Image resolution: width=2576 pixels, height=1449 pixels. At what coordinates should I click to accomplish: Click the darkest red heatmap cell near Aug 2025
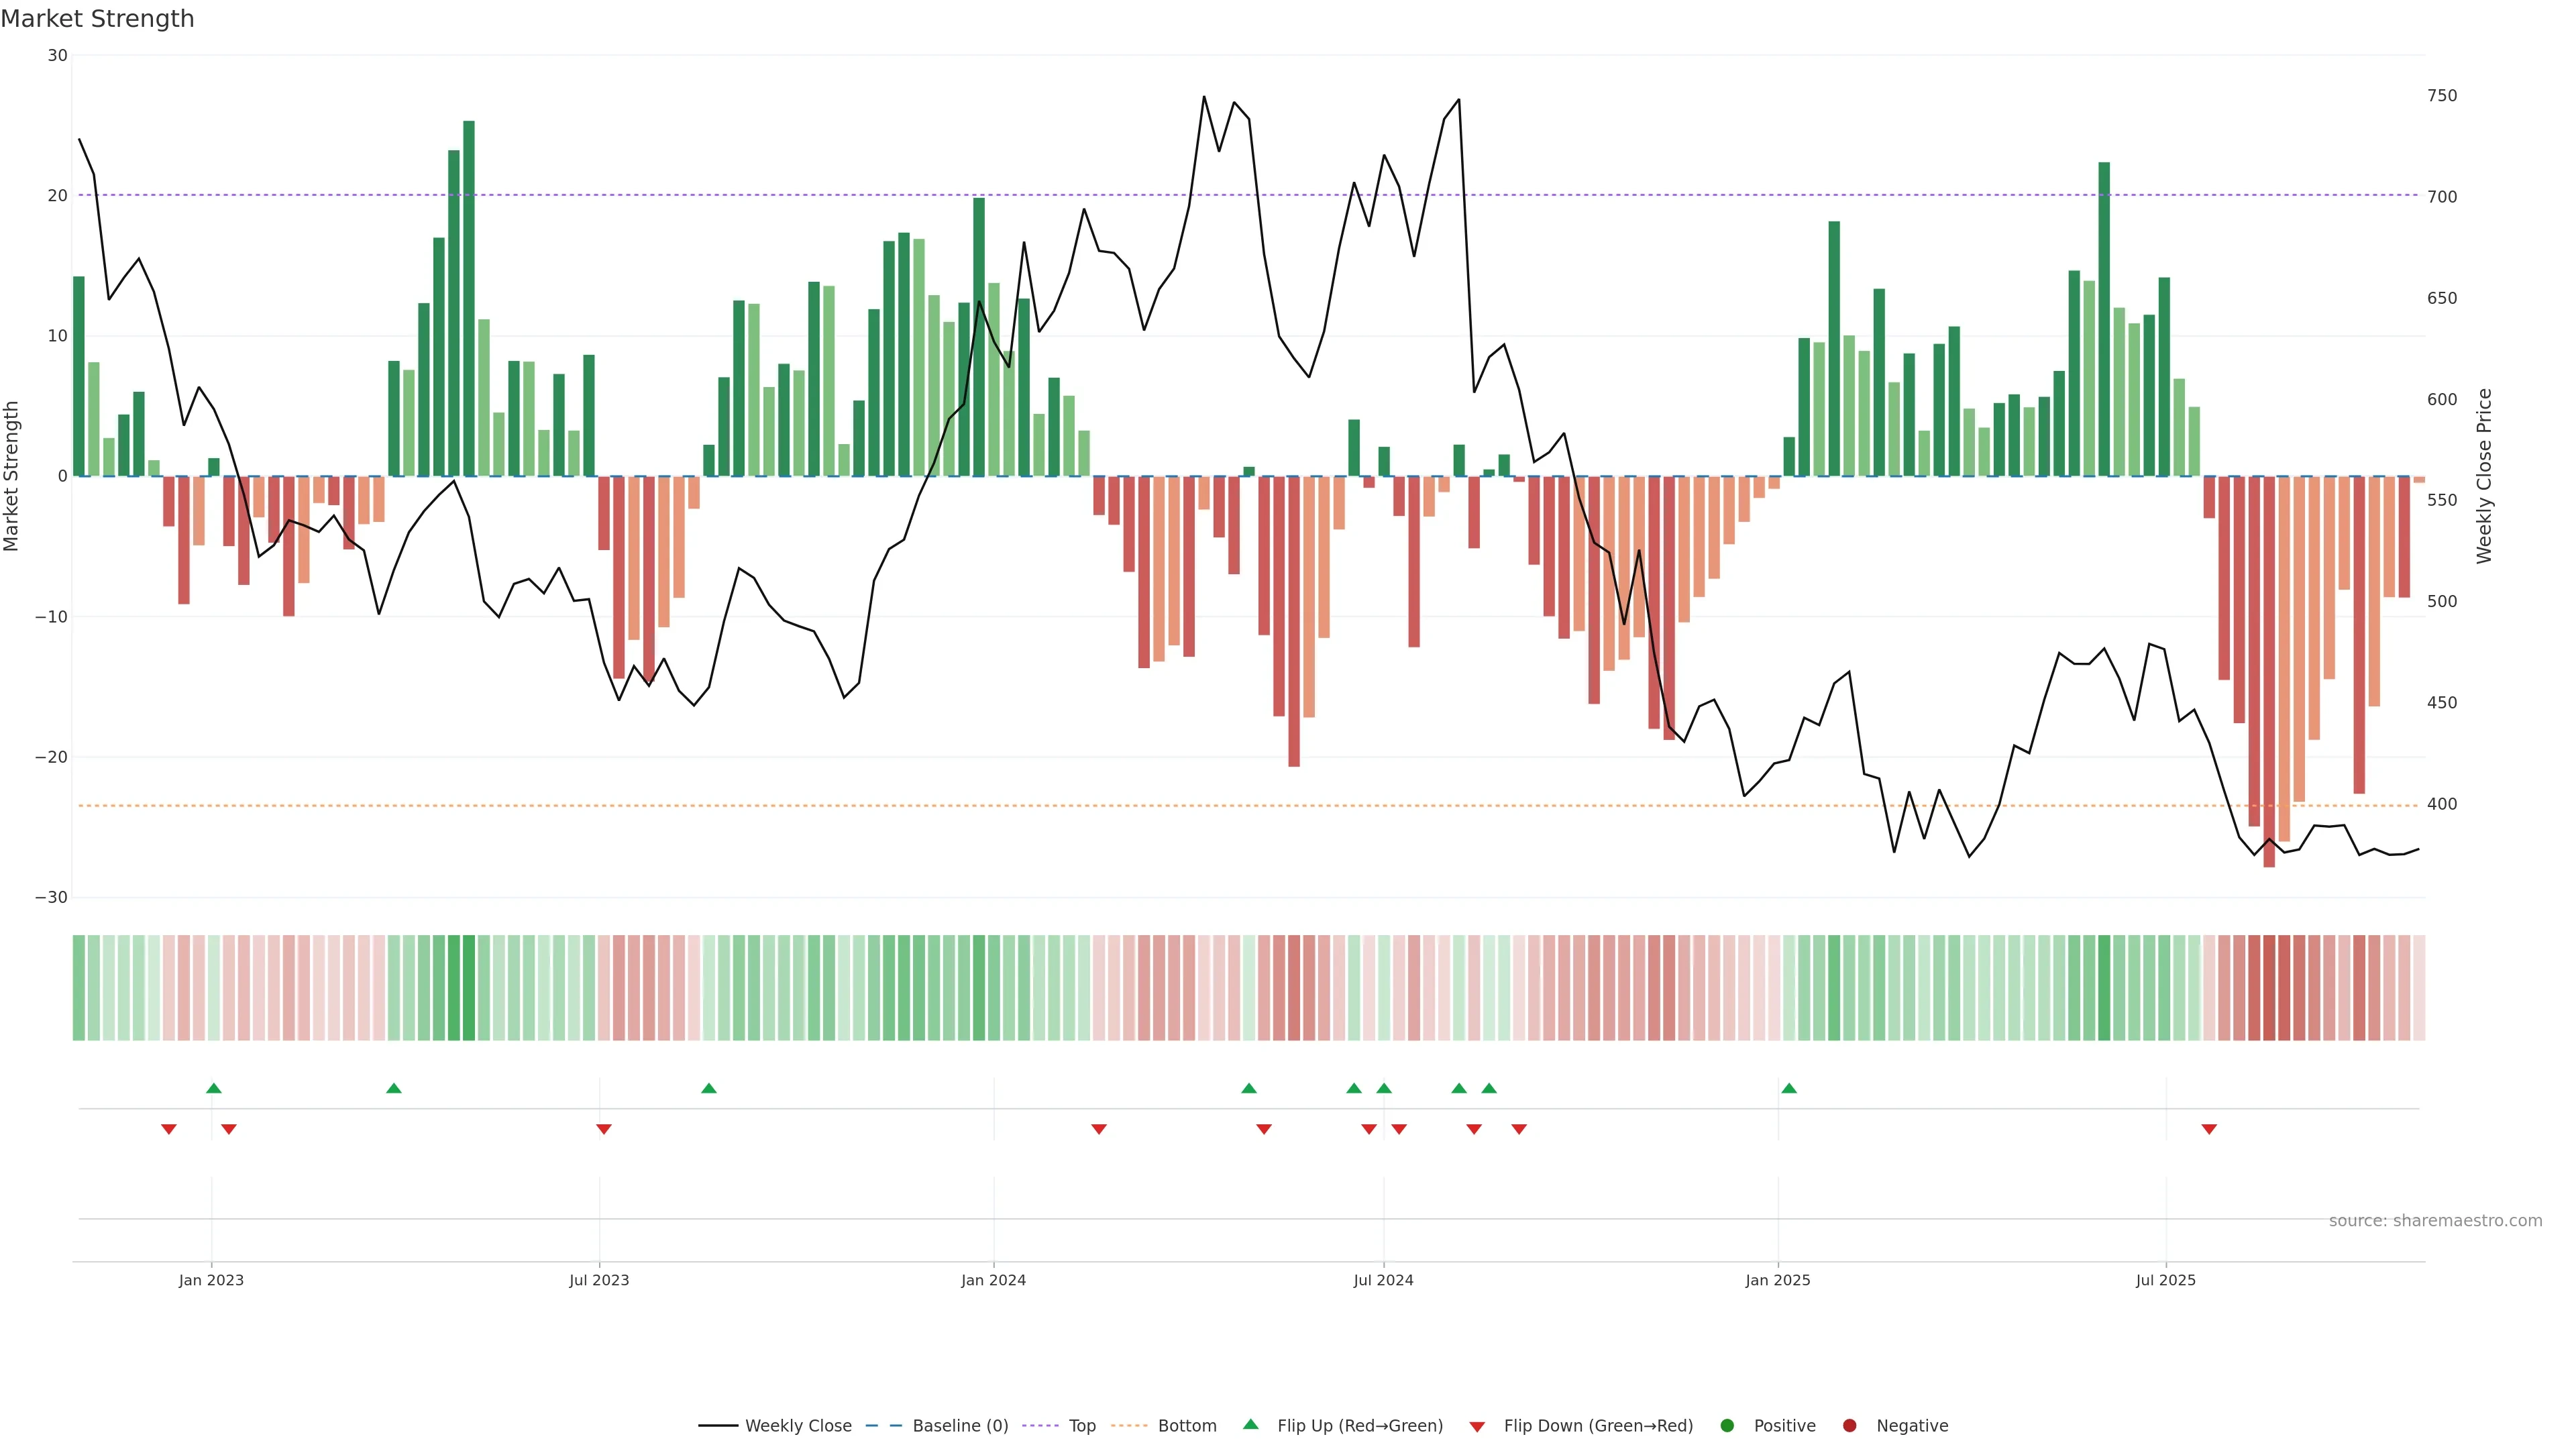click(2269, 988)
